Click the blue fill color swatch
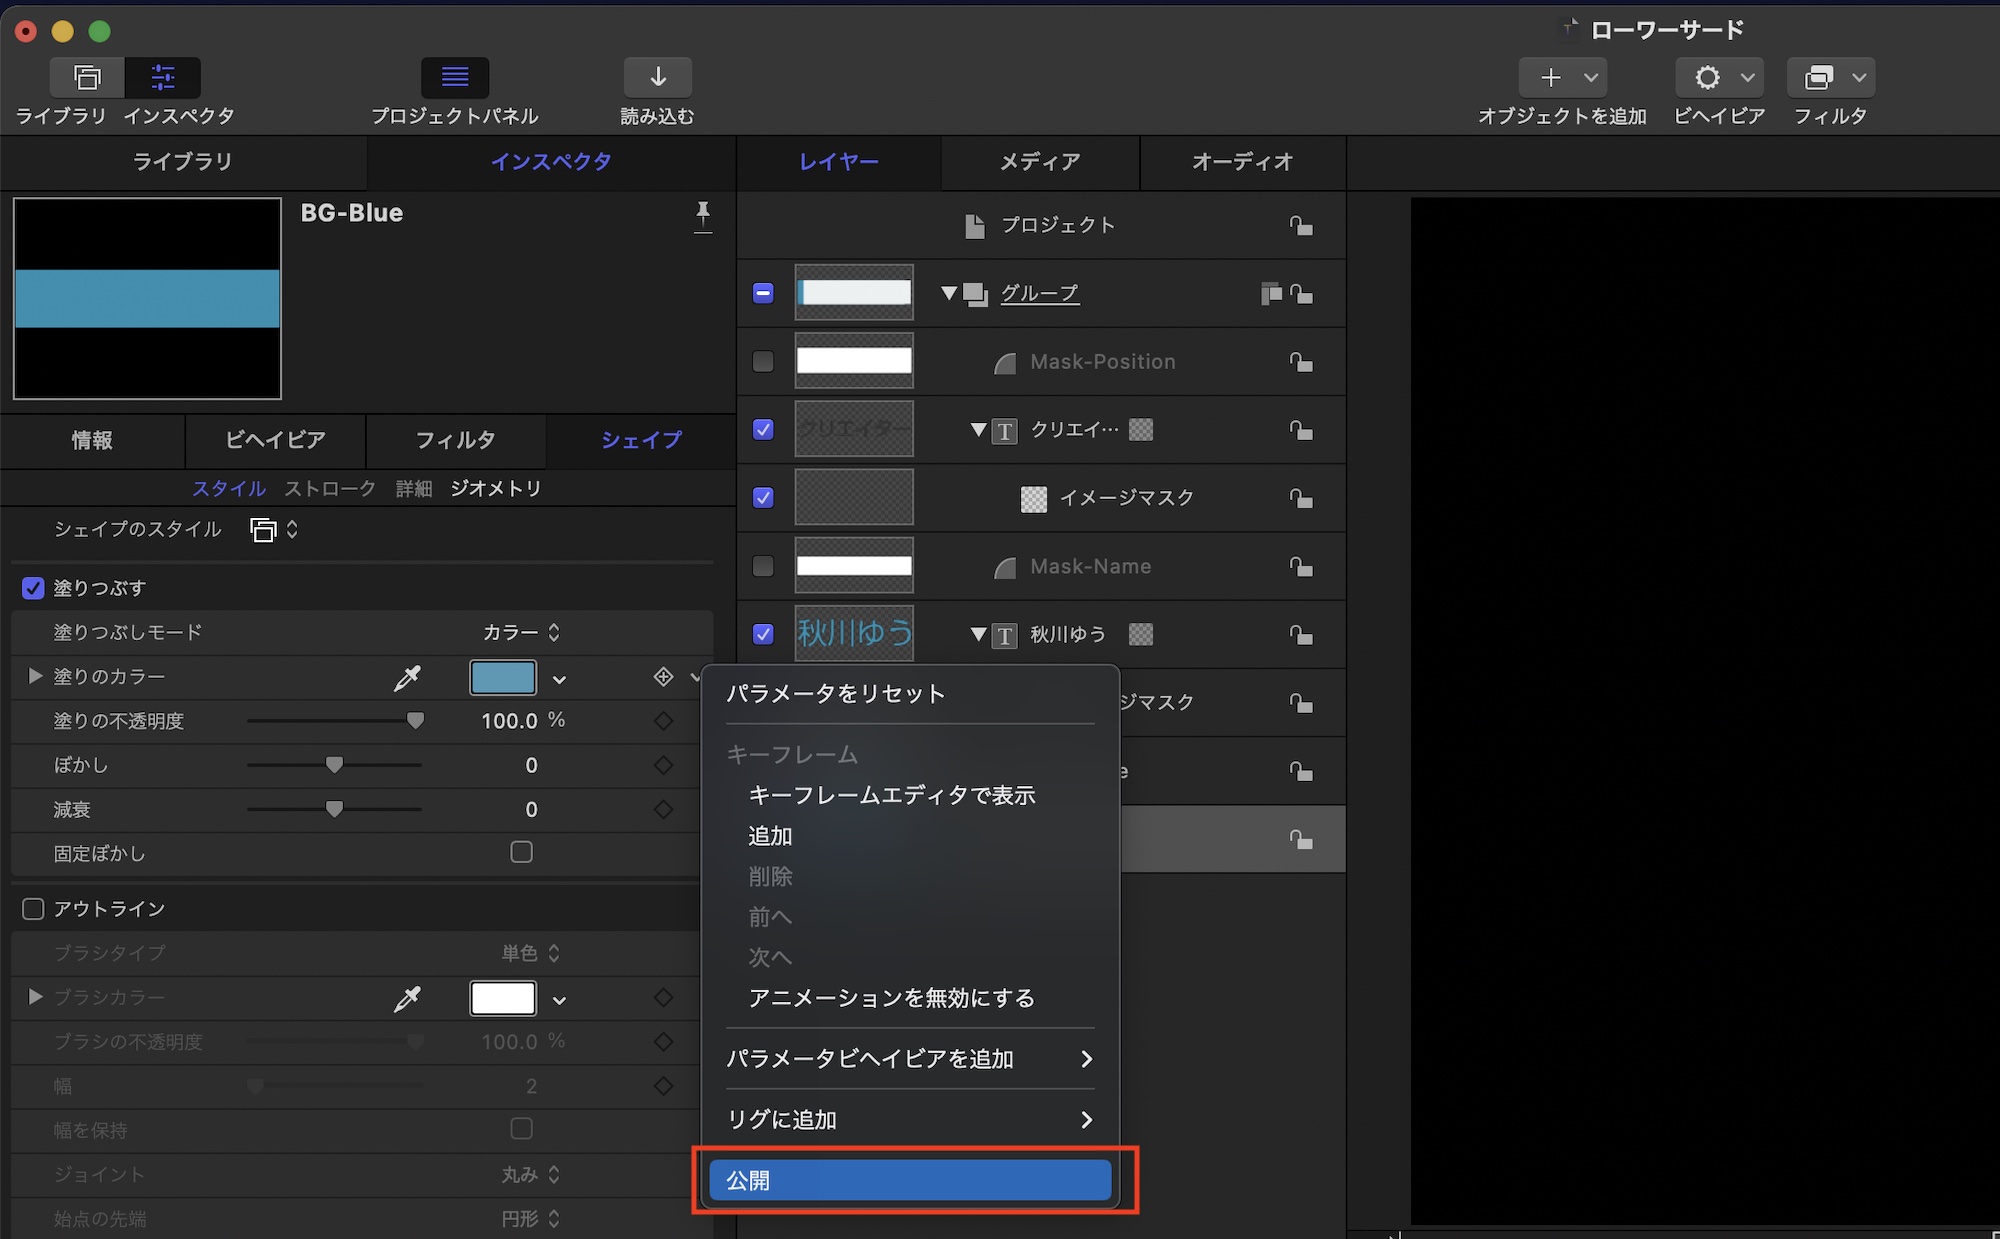The image size is (2000, 1239). pyautogui.click(x=503, y=678)
